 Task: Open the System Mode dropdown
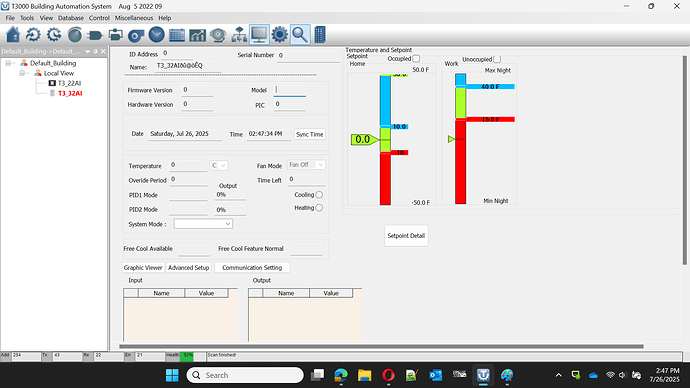(203, 224)
